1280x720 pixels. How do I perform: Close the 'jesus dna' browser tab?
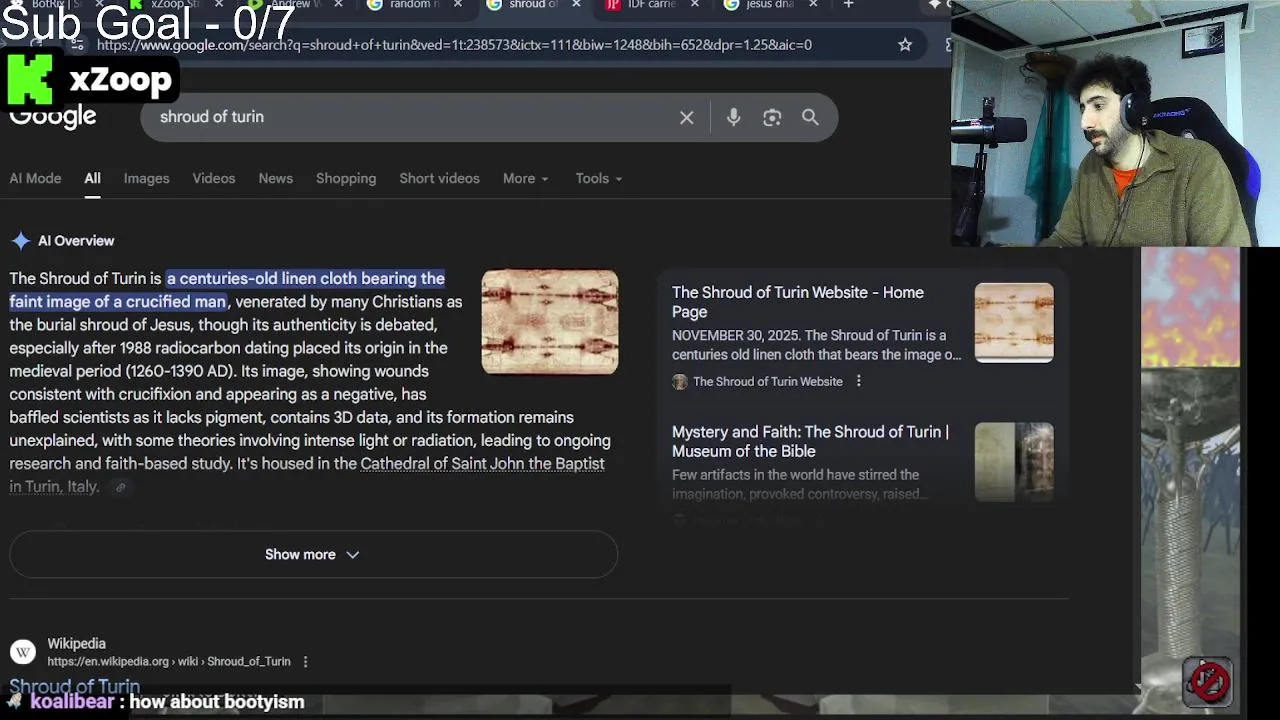click(812, 5)
